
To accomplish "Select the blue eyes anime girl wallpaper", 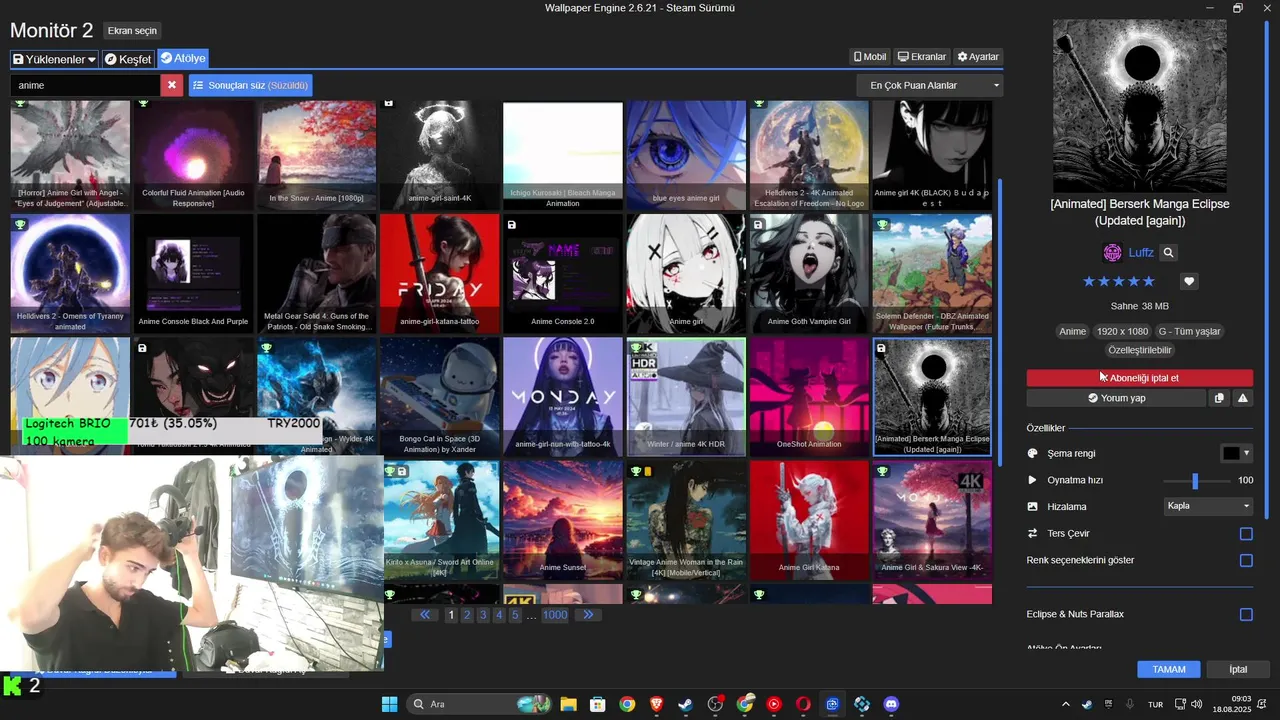I will [686, 155].
